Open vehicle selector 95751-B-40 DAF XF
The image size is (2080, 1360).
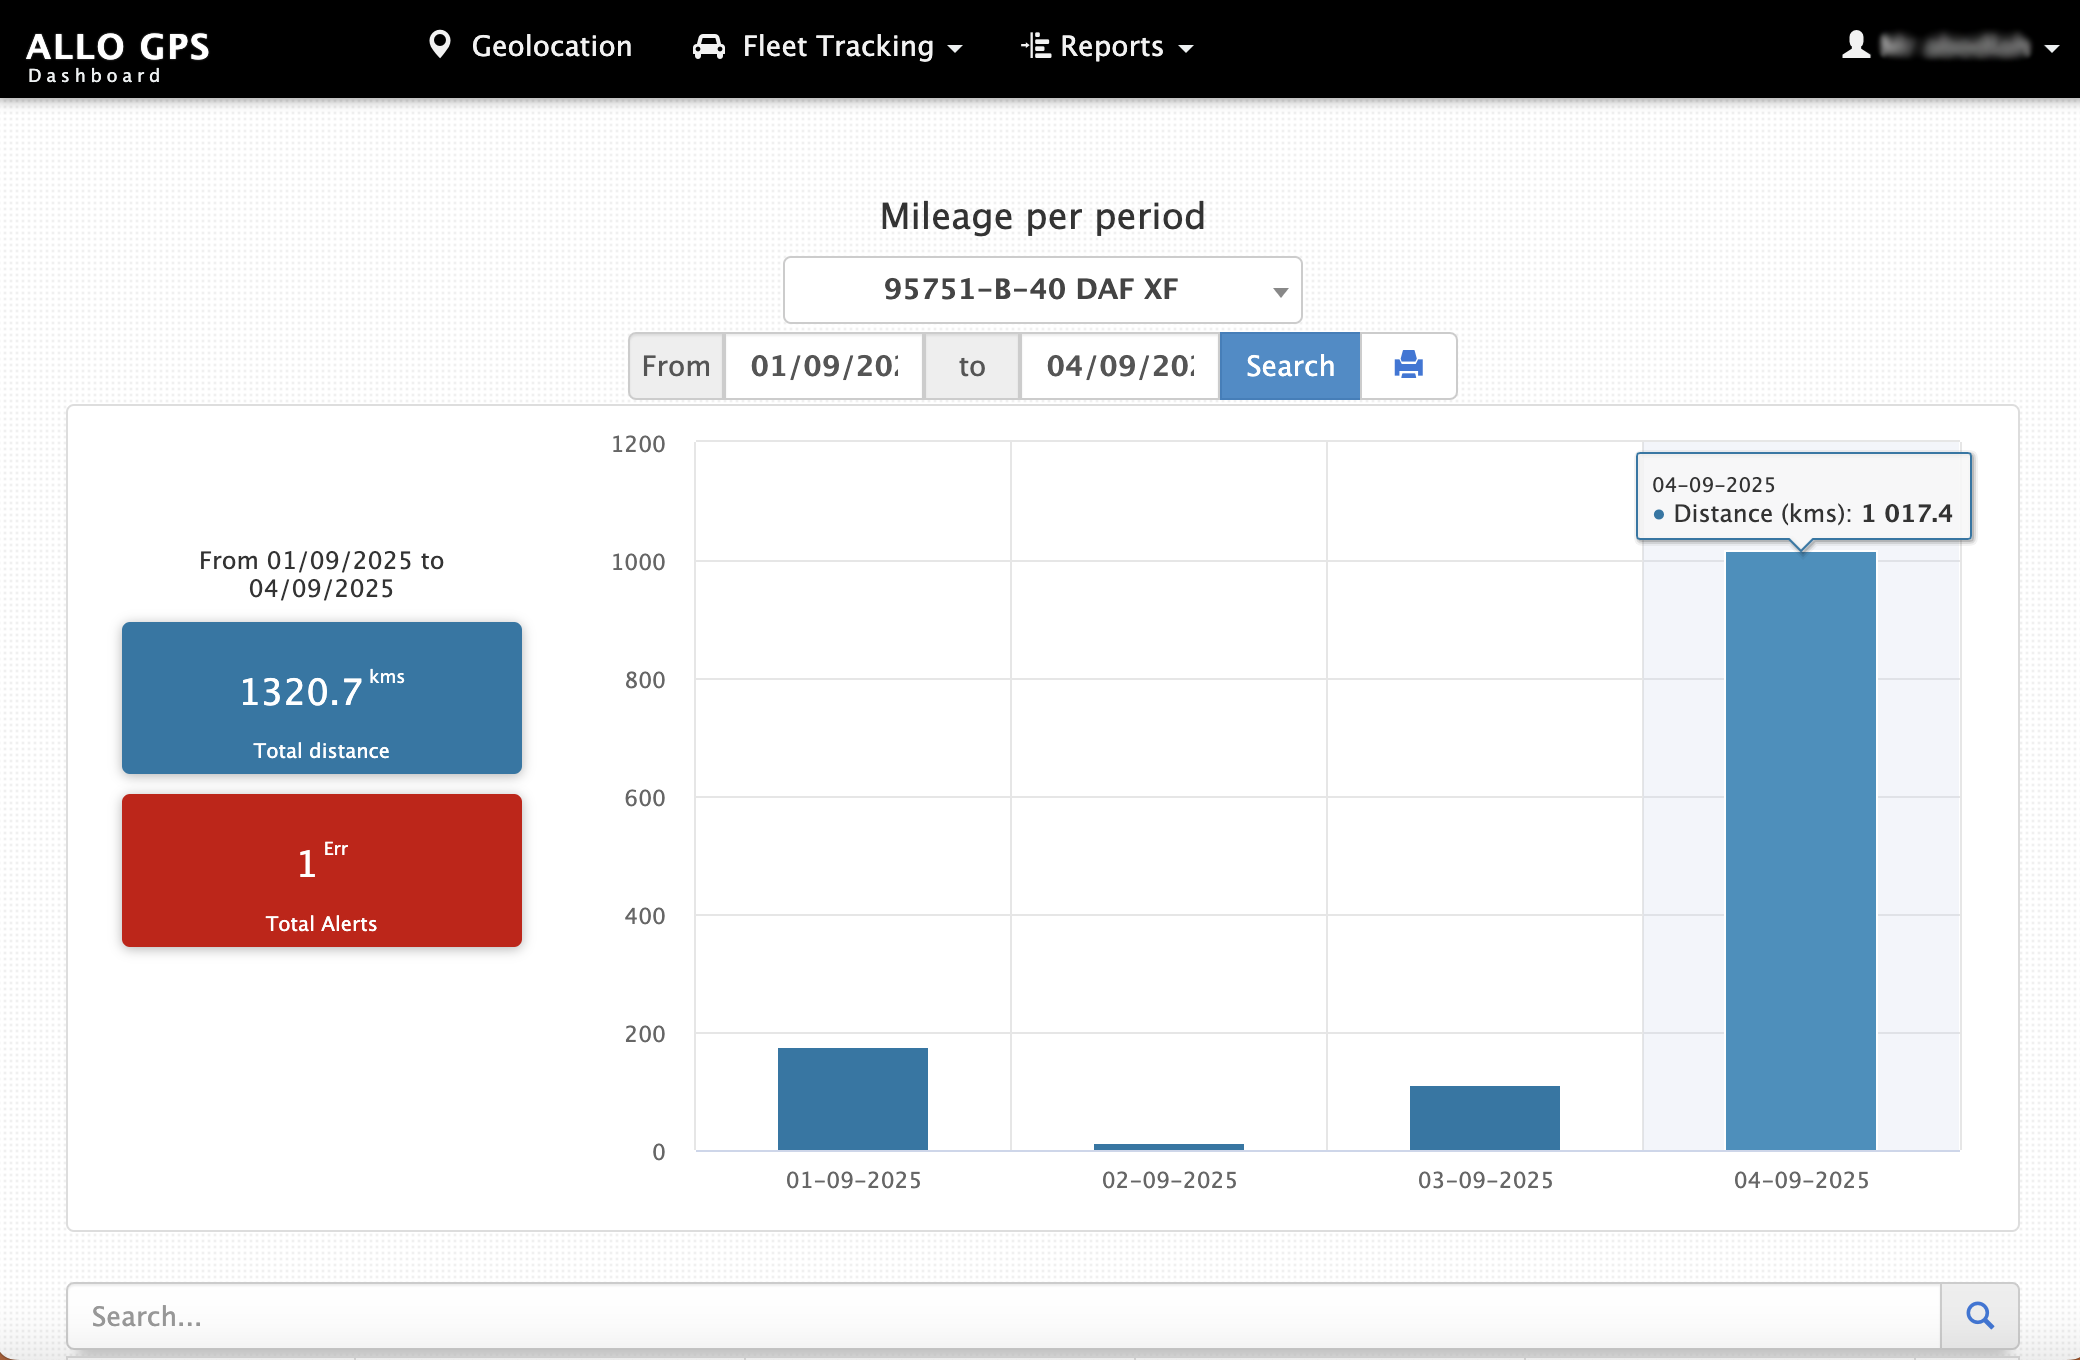tap(1042, 290)
